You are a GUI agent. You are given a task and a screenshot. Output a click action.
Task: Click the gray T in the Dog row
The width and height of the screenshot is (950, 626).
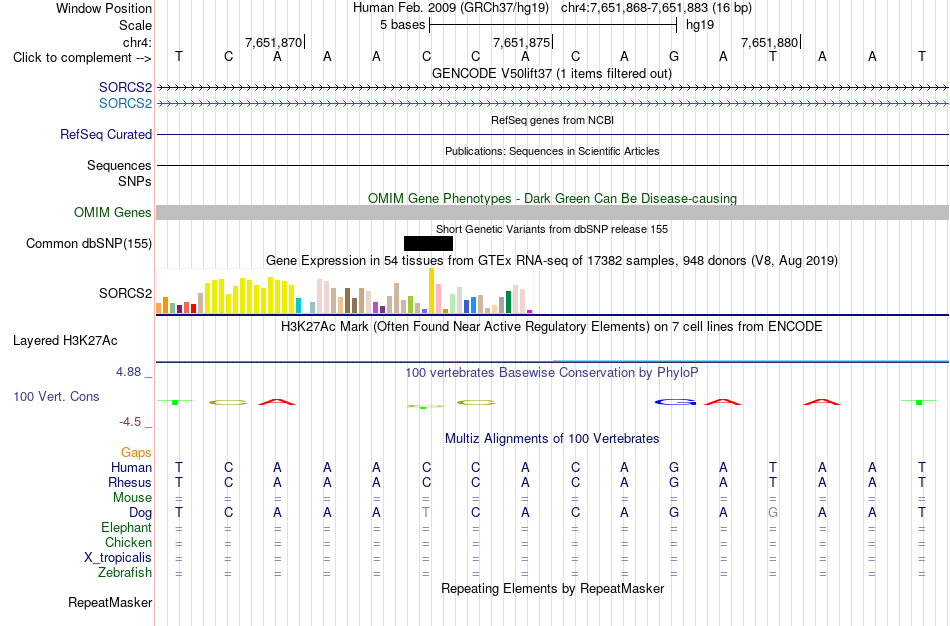426,512
